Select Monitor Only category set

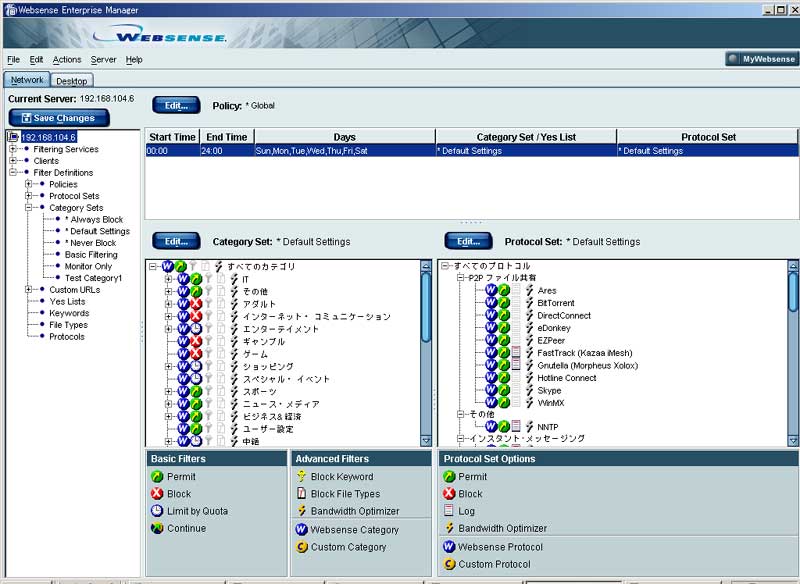click(88, 266)
